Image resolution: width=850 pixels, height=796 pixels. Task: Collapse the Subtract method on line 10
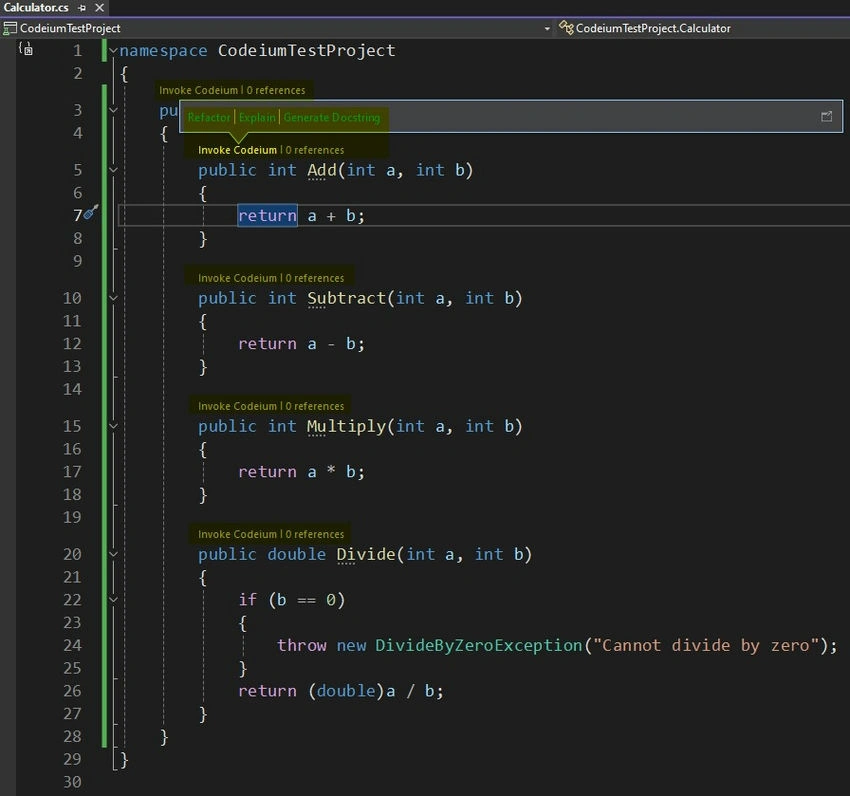point(113,298)
